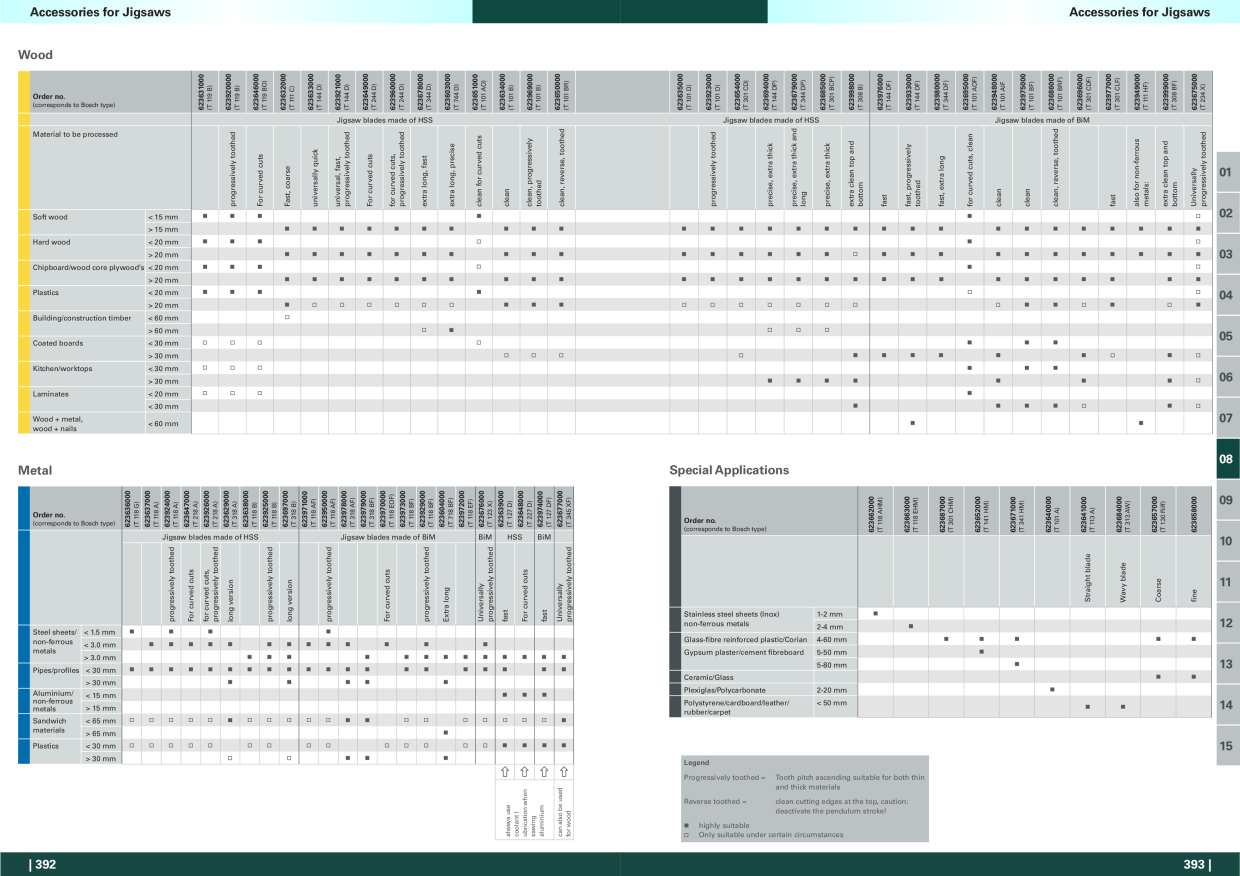Select 'Pipes/profiles' row in Metal table
The height and width of the screenshot is (876, 1240).
(54, 670)
